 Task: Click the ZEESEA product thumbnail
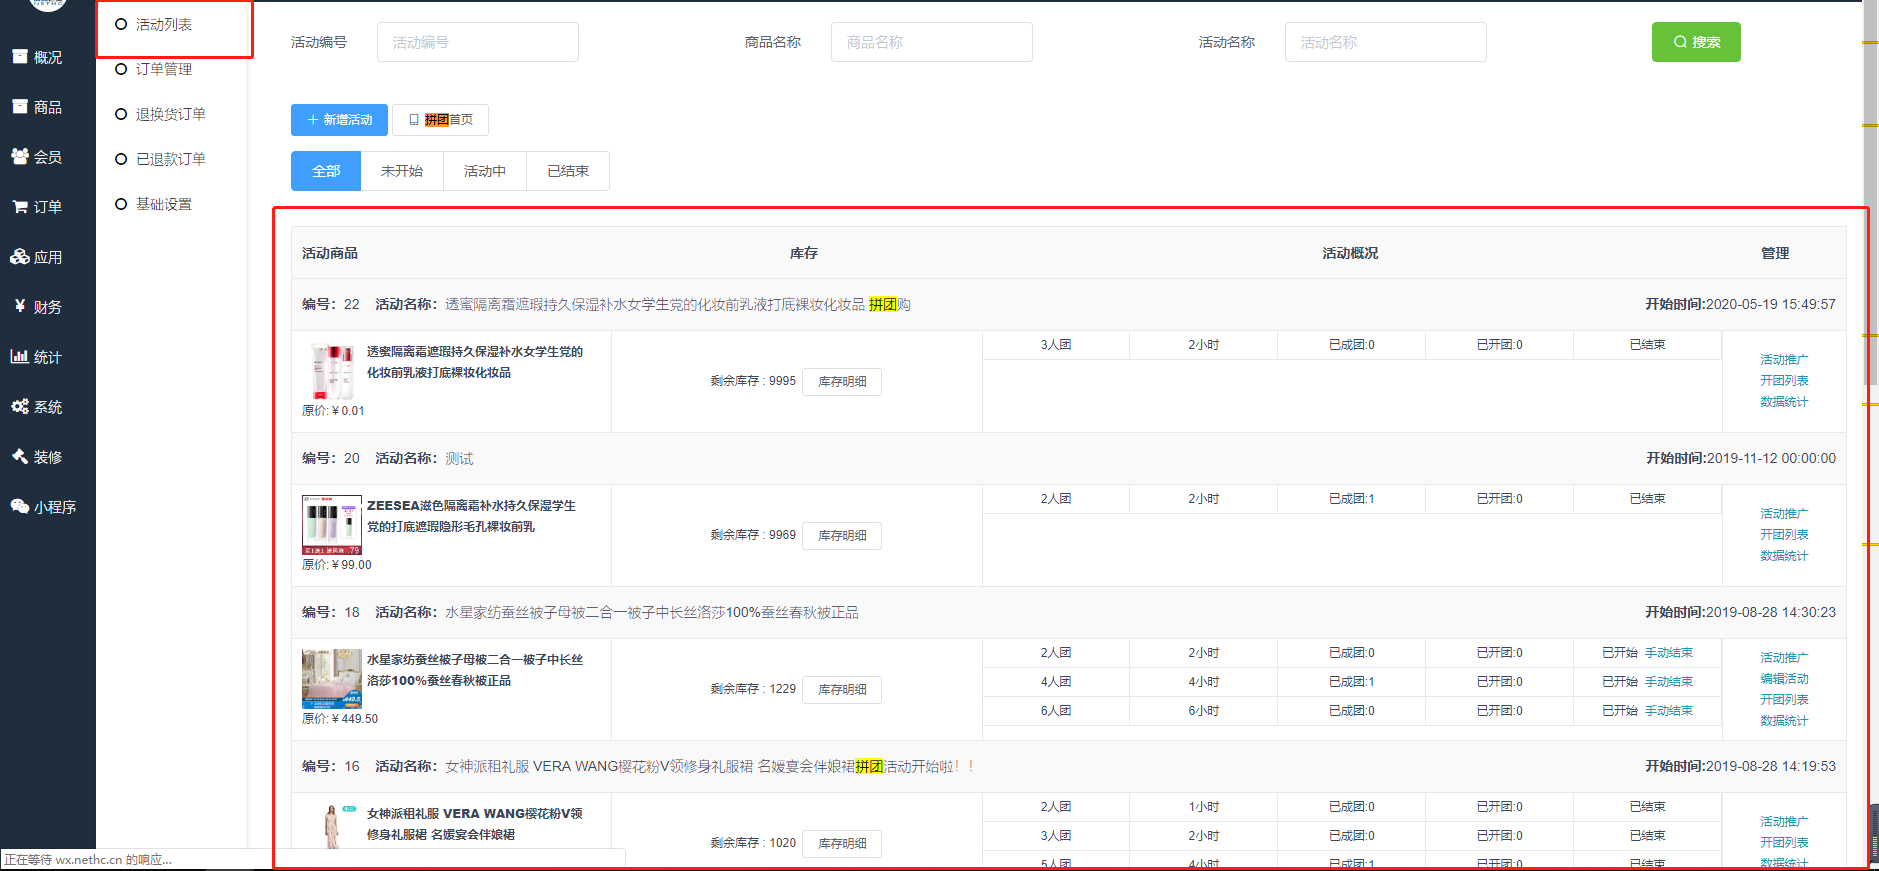pos(332,525)
